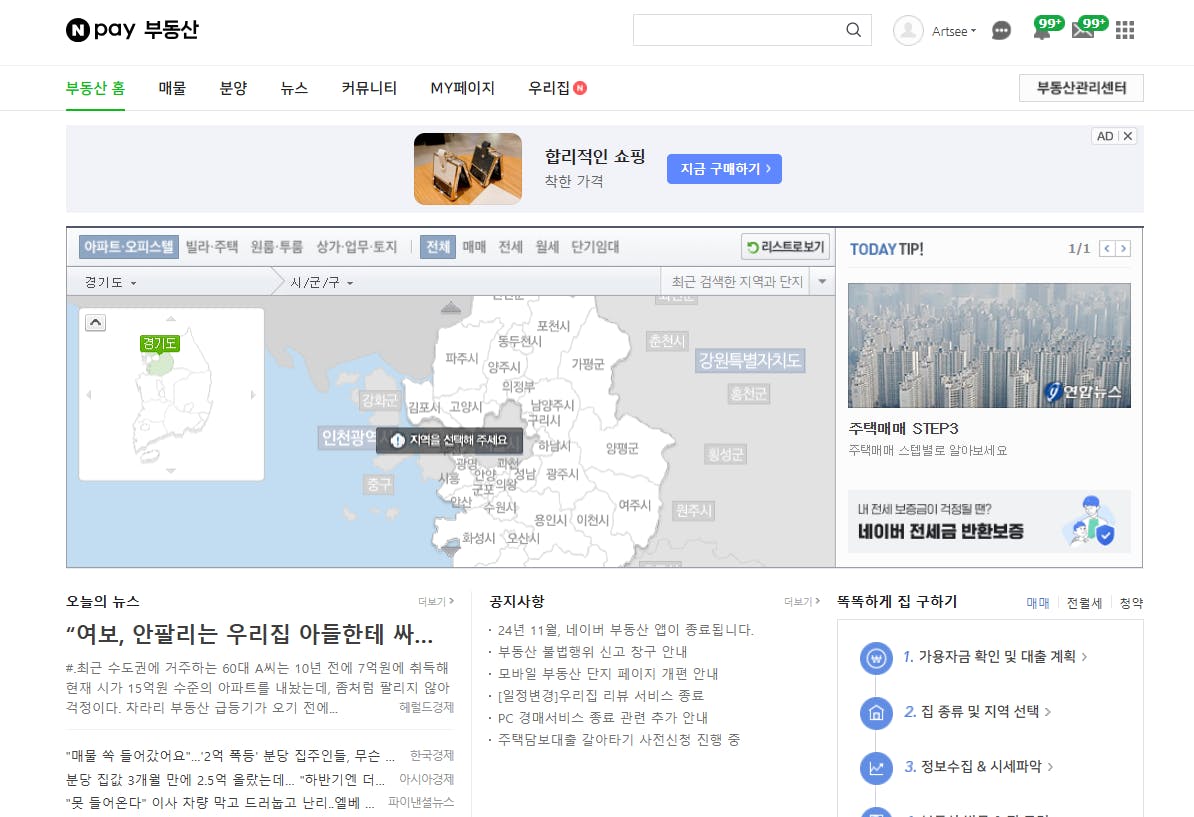This screenshot has height=817, width=1194.
Task: Collapse the mini map panel arrow
Action: (95, 322)
